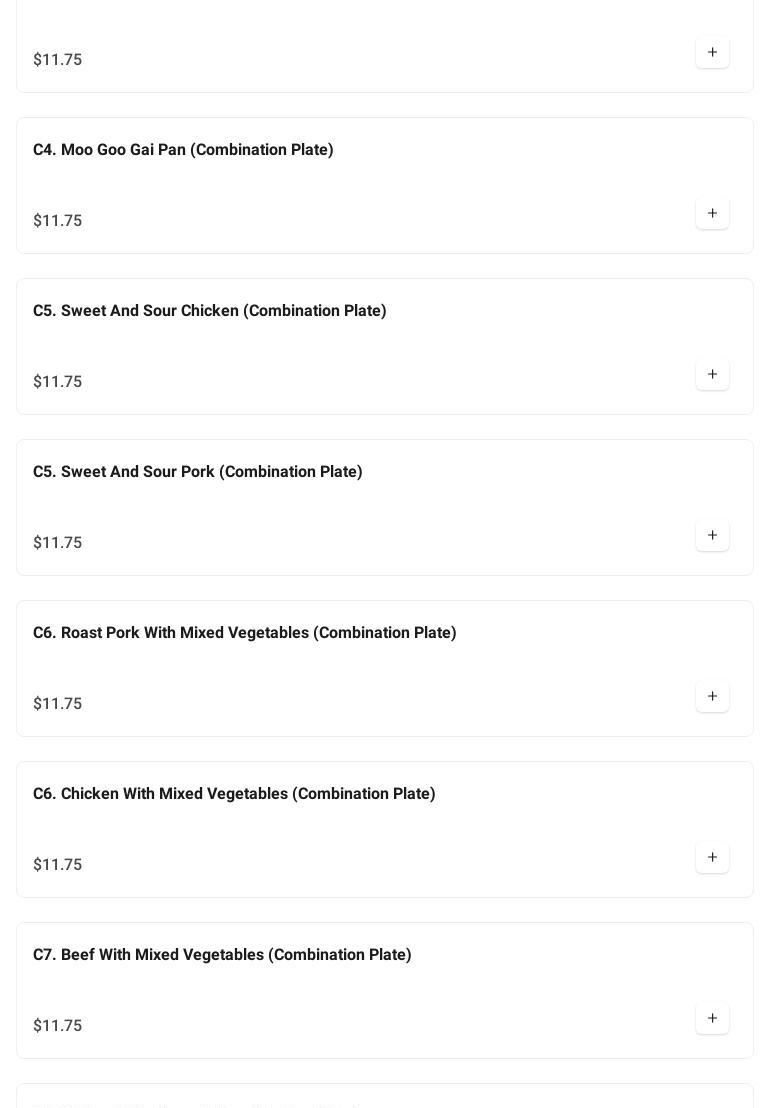Click plus button on topmost cut-off item
Screen dimensions: 770x1108
coord(712,52)
